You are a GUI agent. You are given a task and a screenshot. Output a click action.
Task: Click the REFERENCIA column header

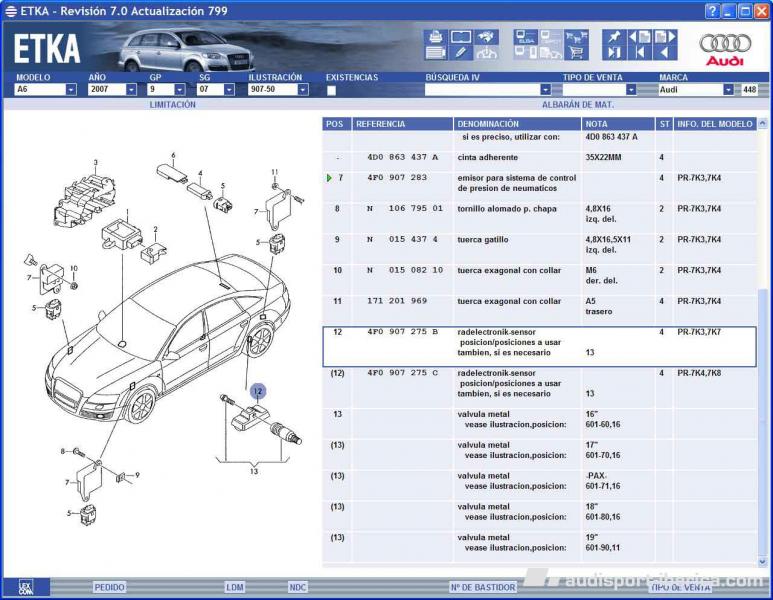(402, 124)
